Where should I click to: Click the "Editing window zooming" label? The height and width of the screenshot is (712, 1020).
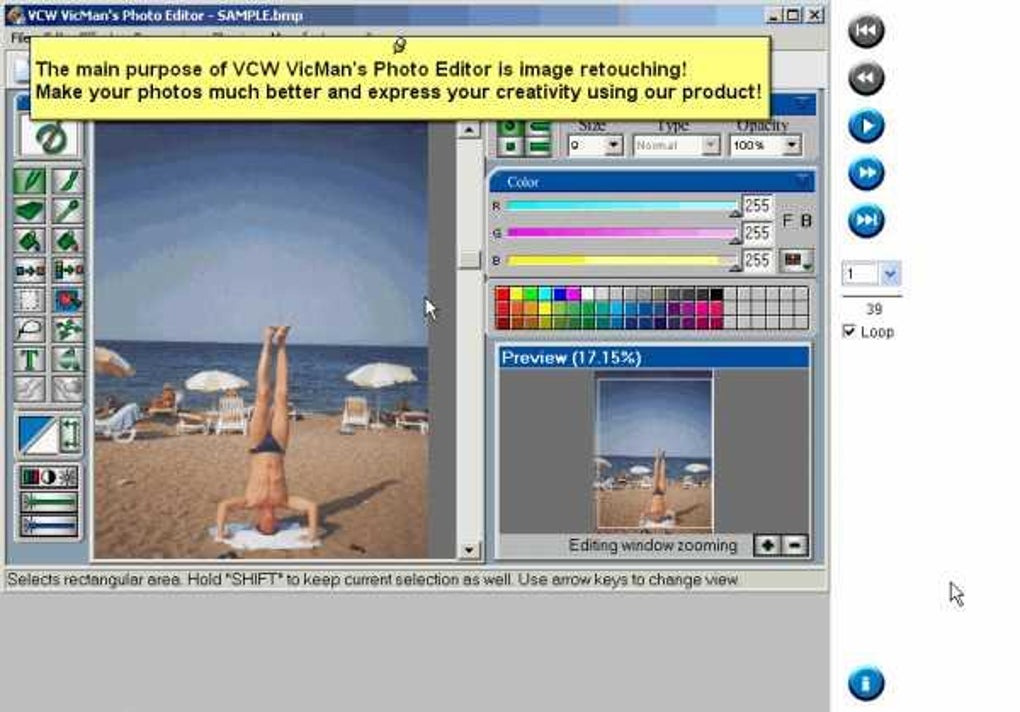click(x=652, y=545)
